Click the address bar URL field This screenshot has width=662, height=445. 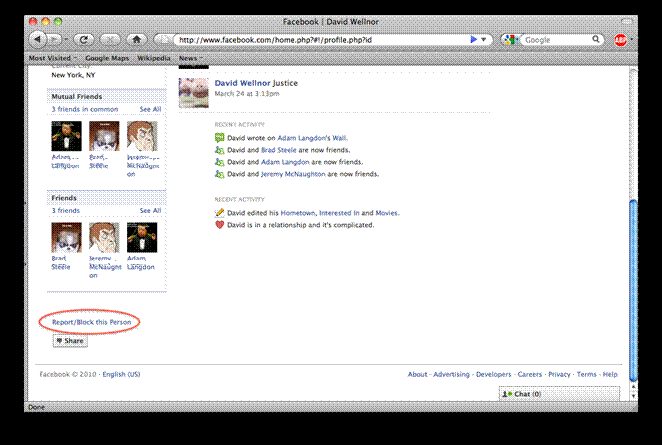point(321,40)
